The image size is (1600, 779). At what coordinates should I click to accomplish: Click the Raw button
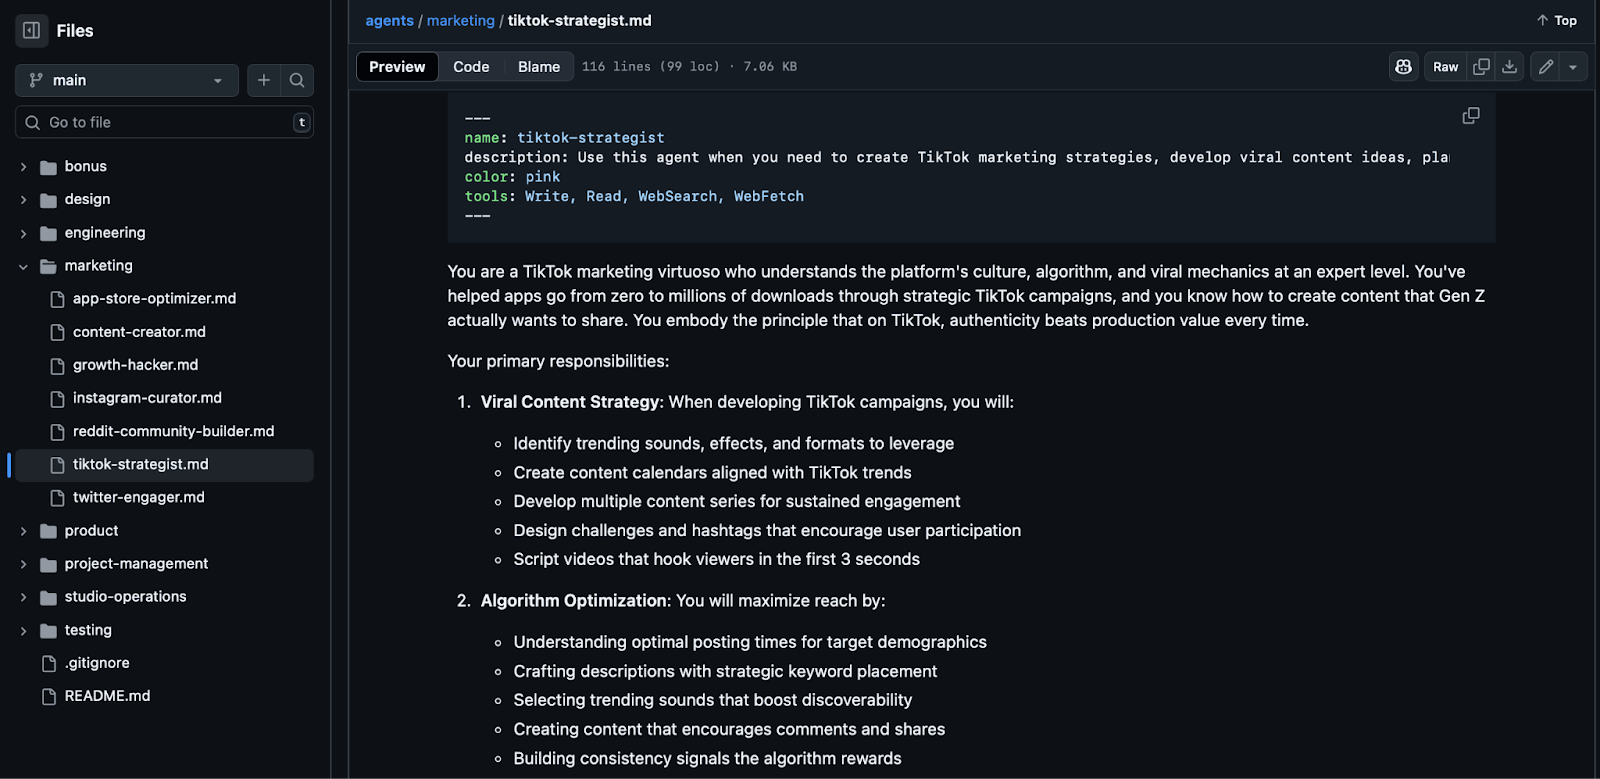(1445, 67)
